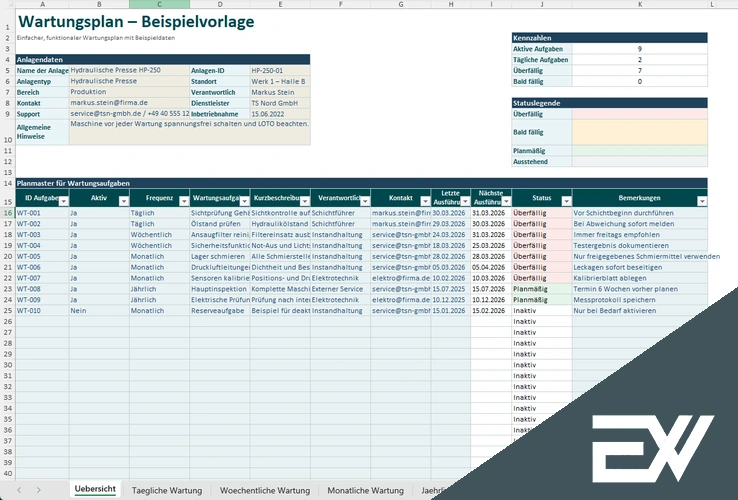The image size is (738, 500).
Task: Open the Bemerkungen column filter dropdown
Action: click(x=702, y=202)
